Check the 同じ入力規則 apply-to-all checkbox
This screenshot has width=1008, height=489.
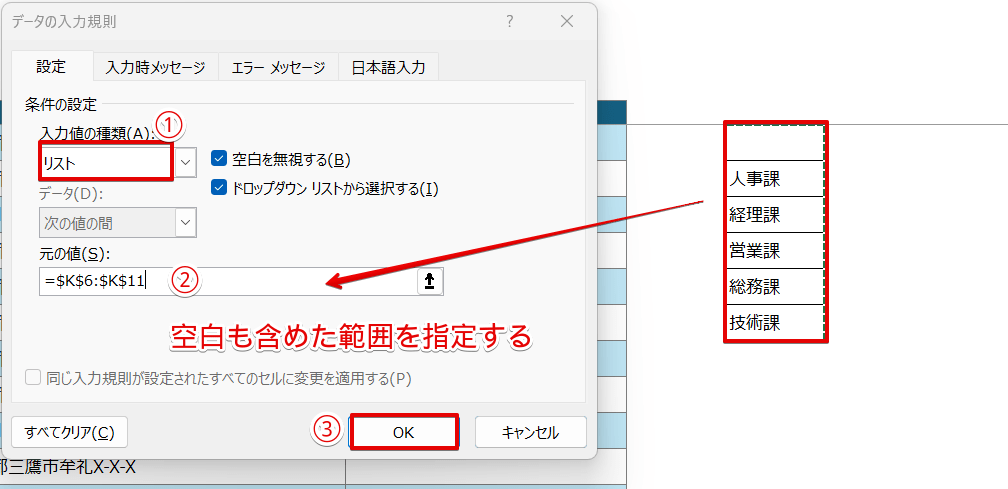pyautogui.click(x=33, y=378)
